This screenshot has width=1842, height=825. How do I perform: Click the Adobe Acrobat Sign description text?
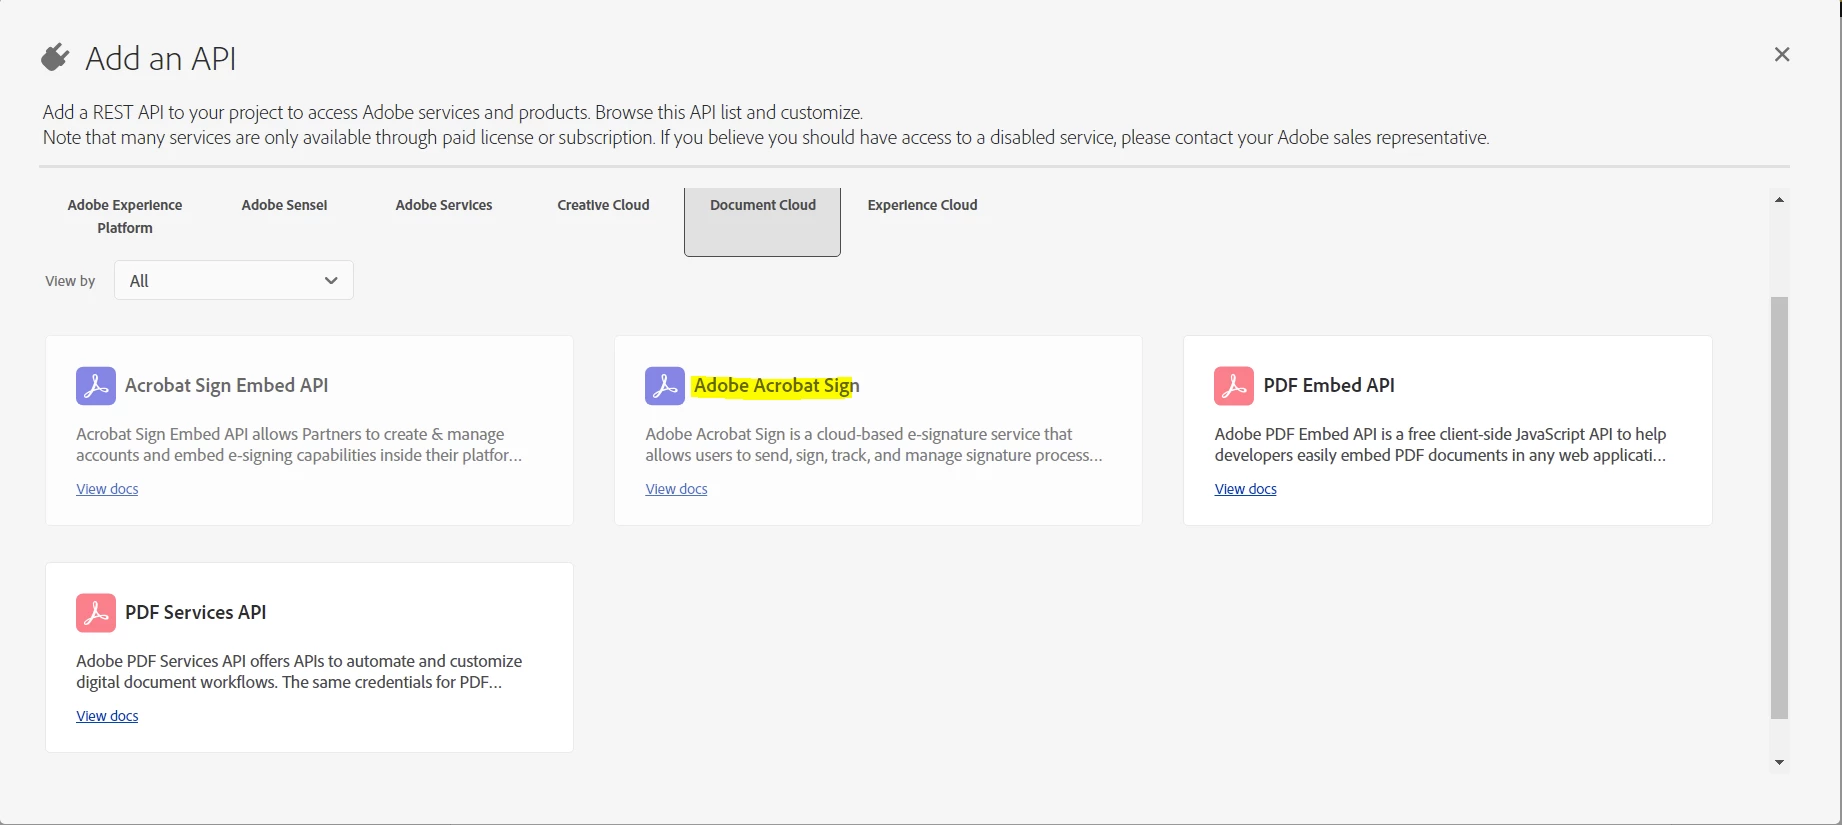coord(874,445)
